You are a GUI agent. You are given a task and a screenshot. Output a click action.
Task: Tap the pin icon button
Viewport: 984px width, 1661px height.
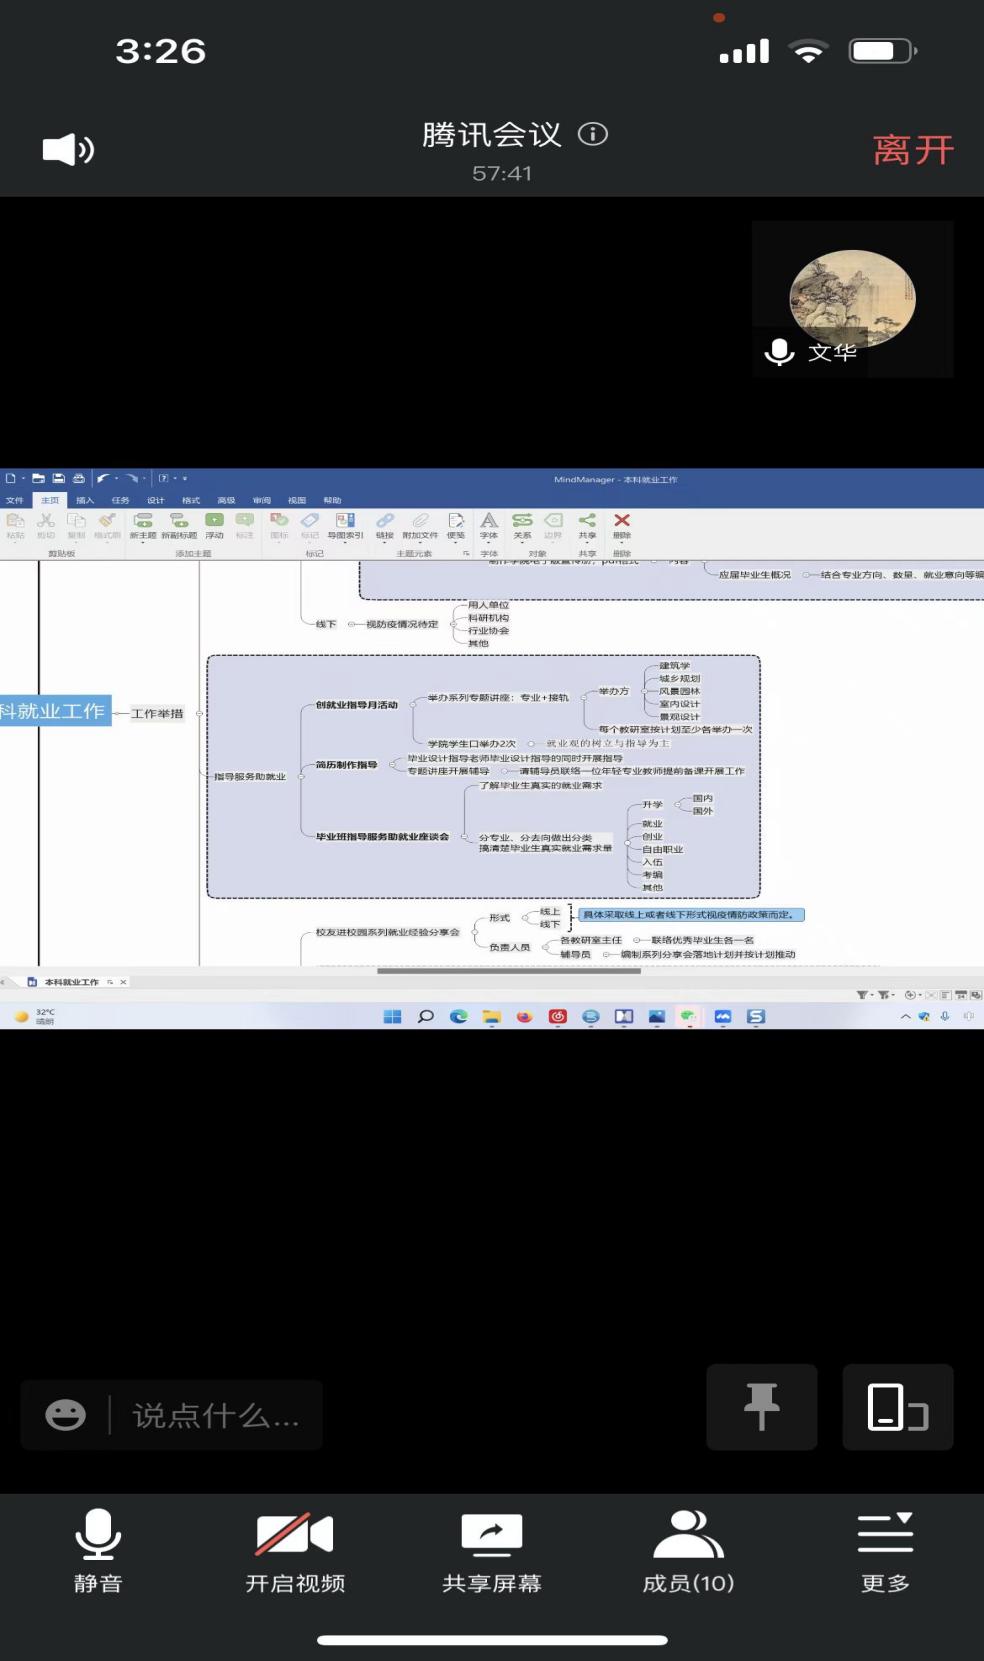point(761,1406)
